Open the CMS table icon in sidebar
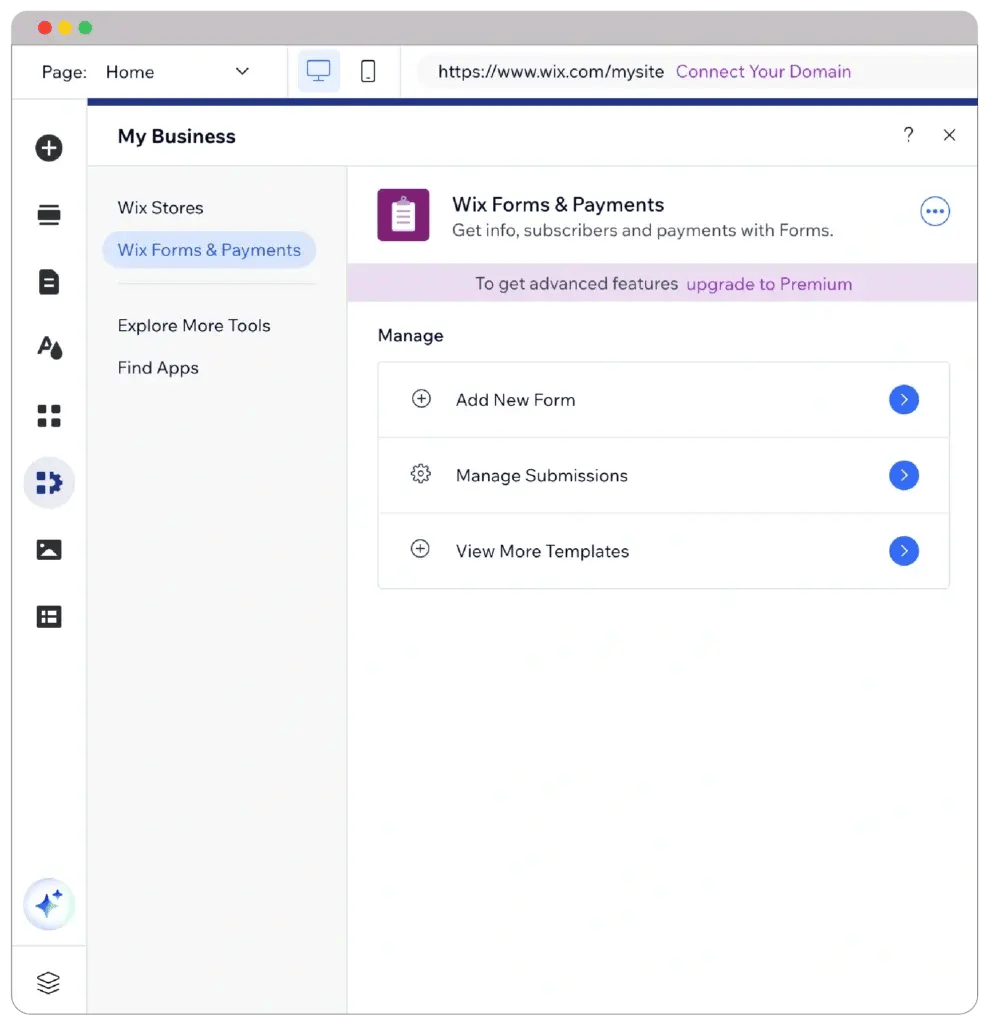The image size is (989, 1024). click(x=49, y=617)
